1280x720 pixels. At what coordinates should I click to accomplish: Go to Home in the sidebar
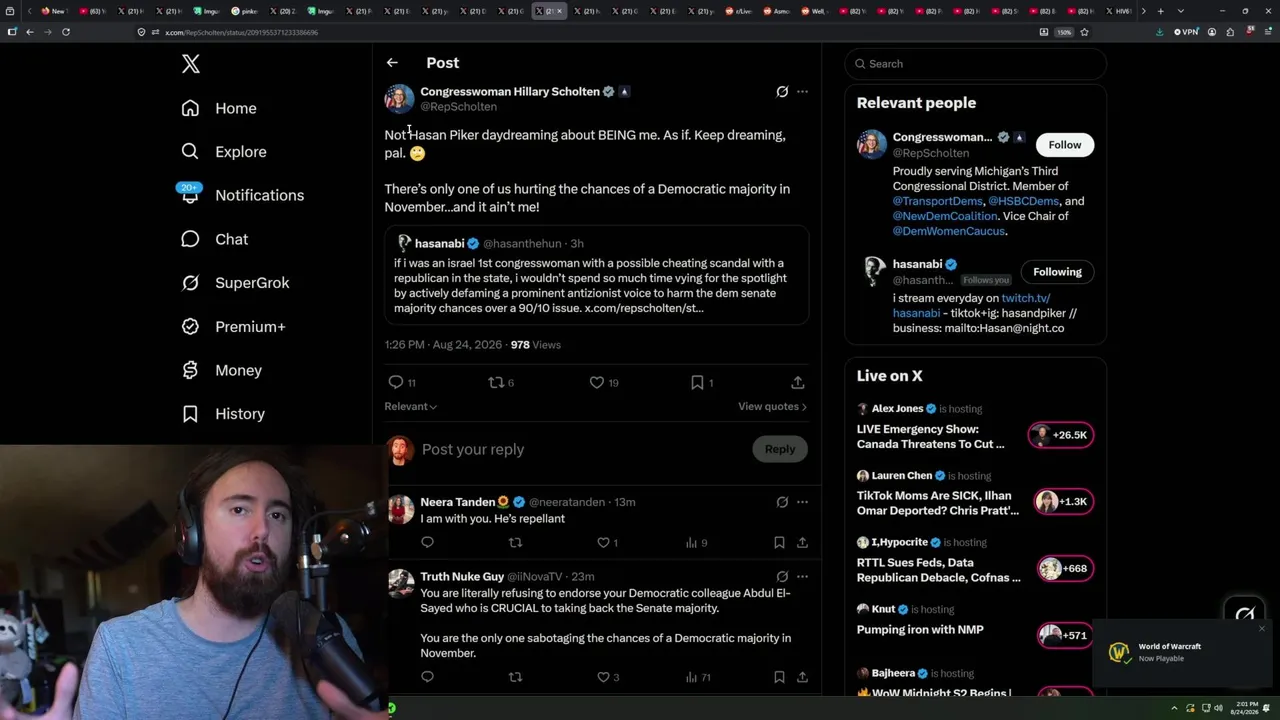219,108
